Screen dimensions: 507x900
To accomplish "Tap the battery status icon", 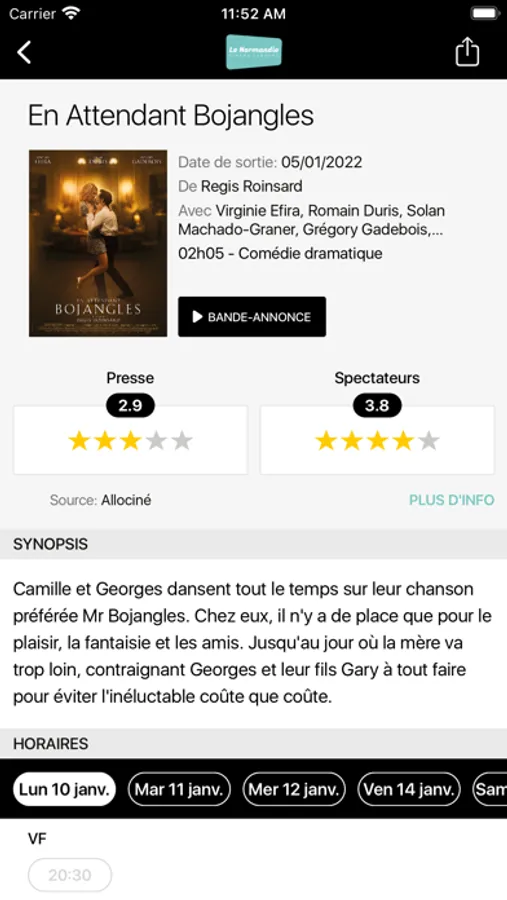I will 485,14.
